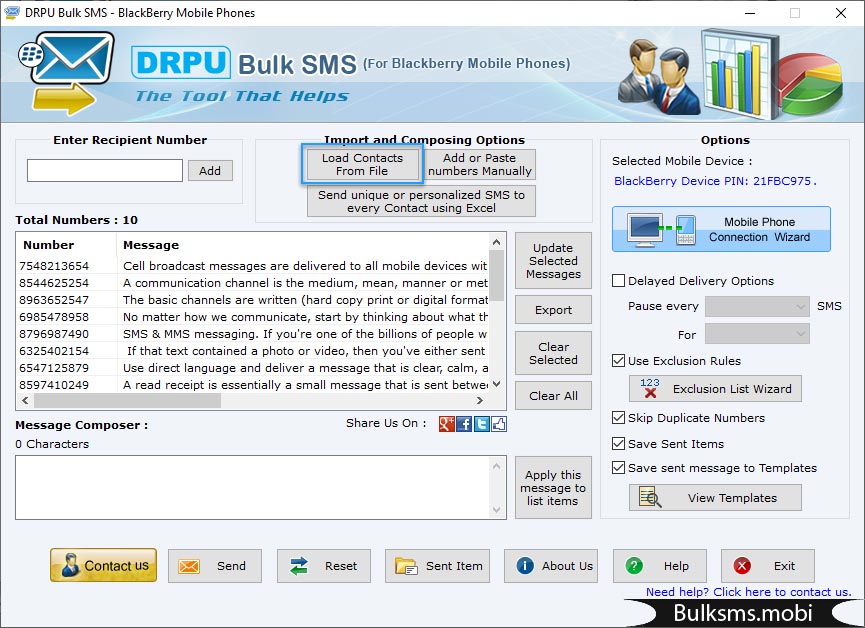This screenshot has height=628, width=865.
Task: Click scroll up arrow of message list
Action: click(x=496, y=242)
